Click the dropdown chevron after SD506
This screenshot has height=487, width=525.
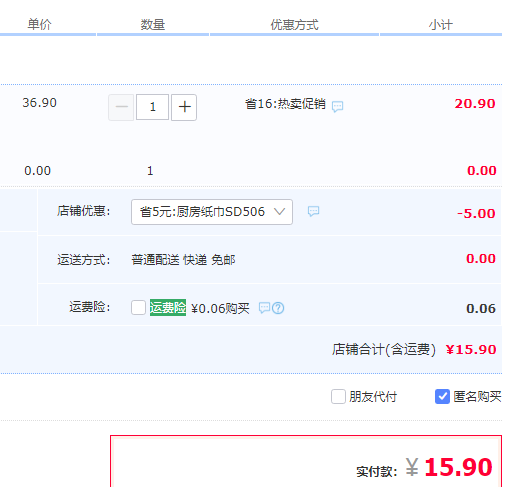point(279,212)
